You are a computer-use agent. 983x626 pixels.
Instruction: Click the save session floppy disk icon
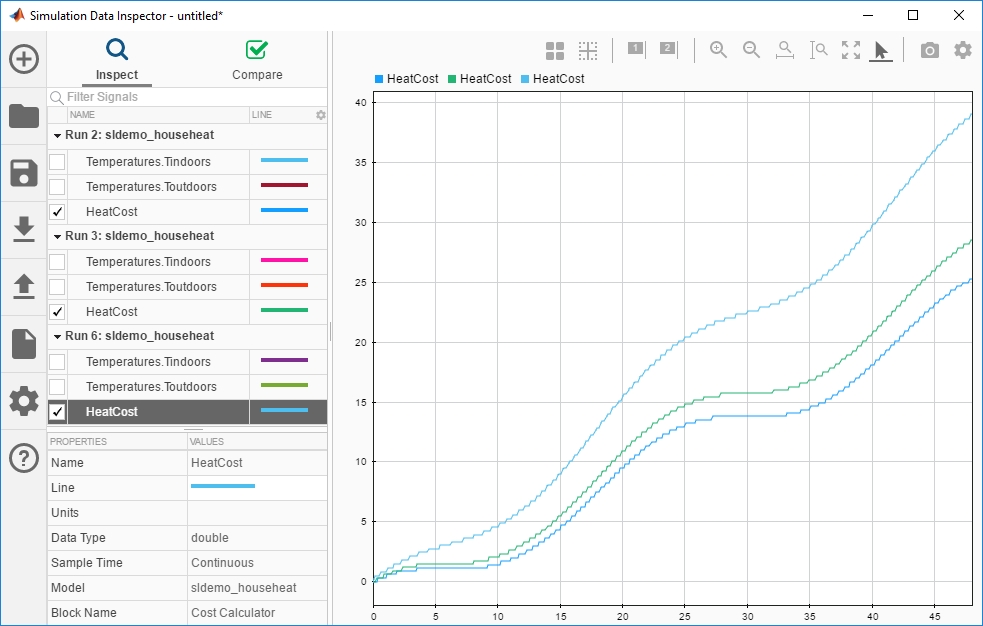pos(24,173)
